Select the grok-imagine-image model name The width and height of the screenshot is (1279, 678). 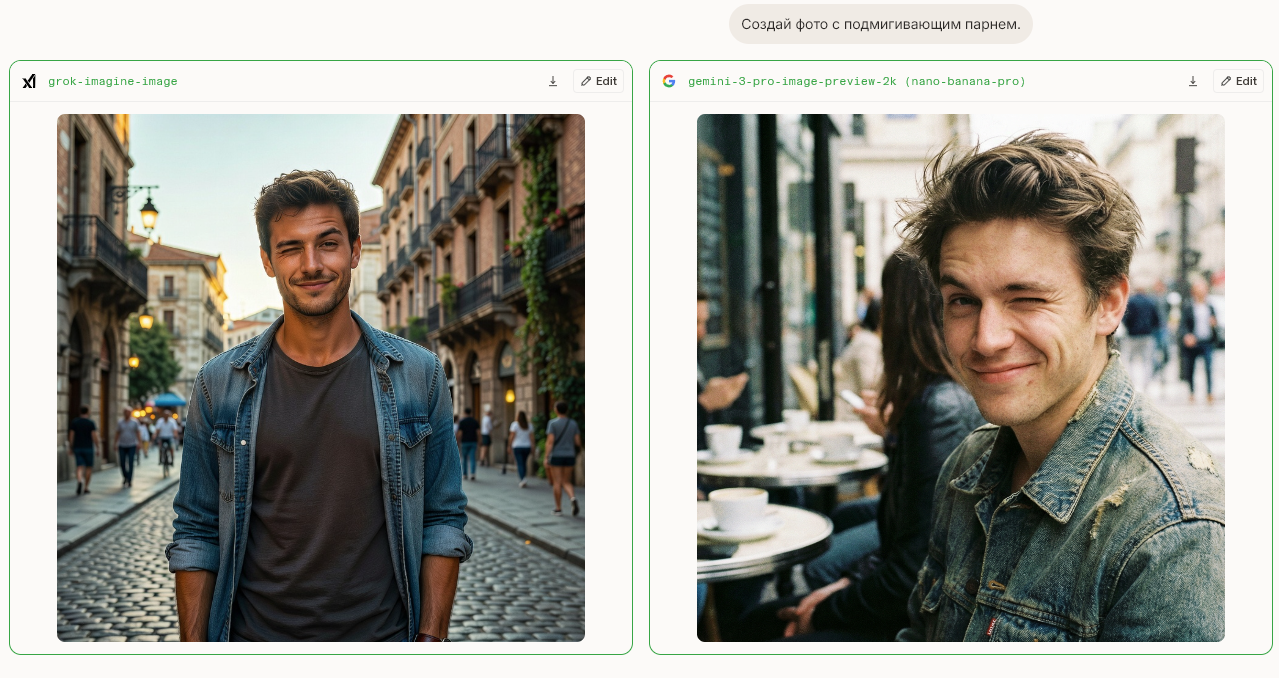point(113,81)
